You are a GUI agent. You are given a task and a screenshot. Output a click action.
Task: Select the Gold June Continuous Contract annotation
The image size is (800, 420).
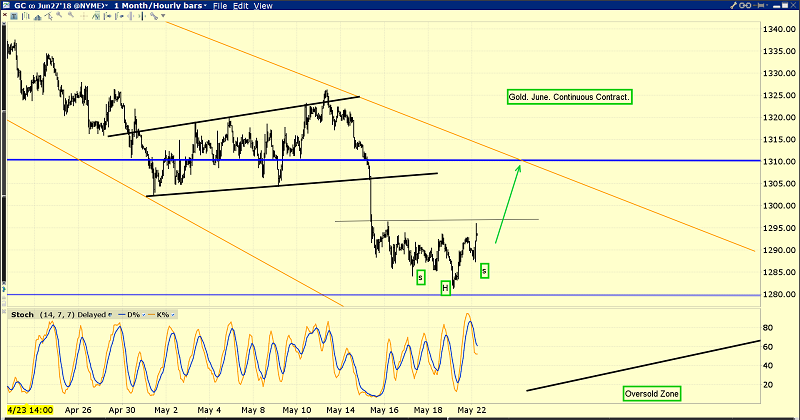[569, 97]
